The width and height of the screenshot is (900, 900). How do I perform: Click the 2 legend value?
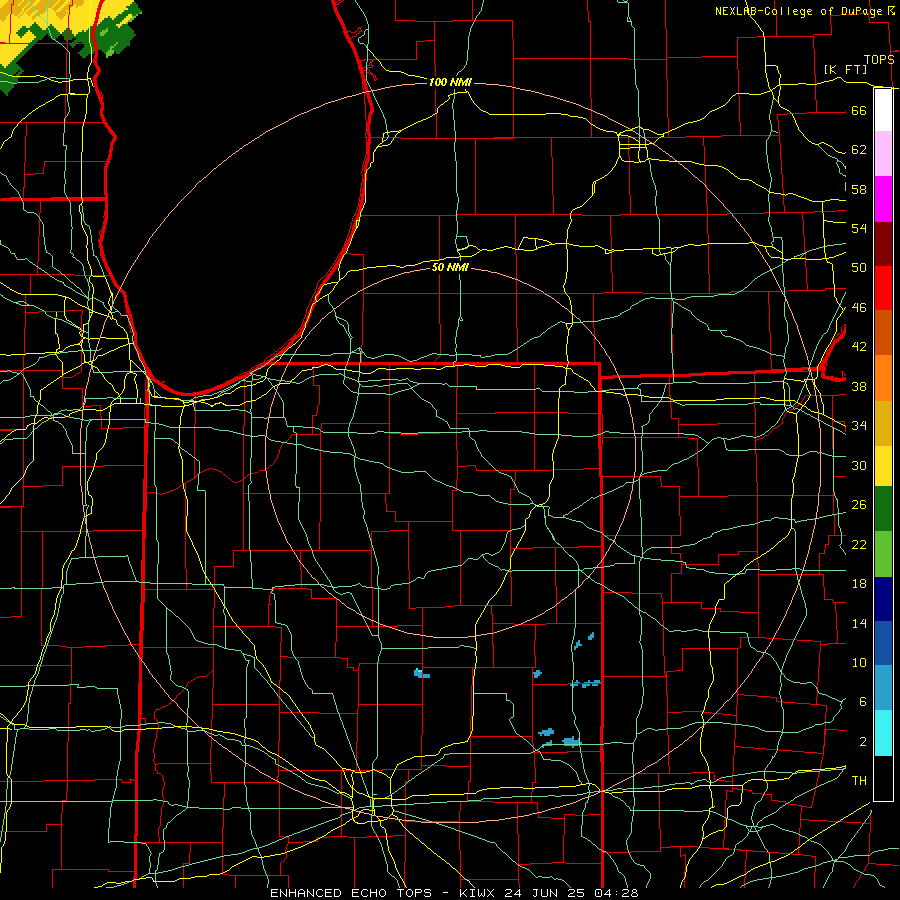(x=862, y=742)
